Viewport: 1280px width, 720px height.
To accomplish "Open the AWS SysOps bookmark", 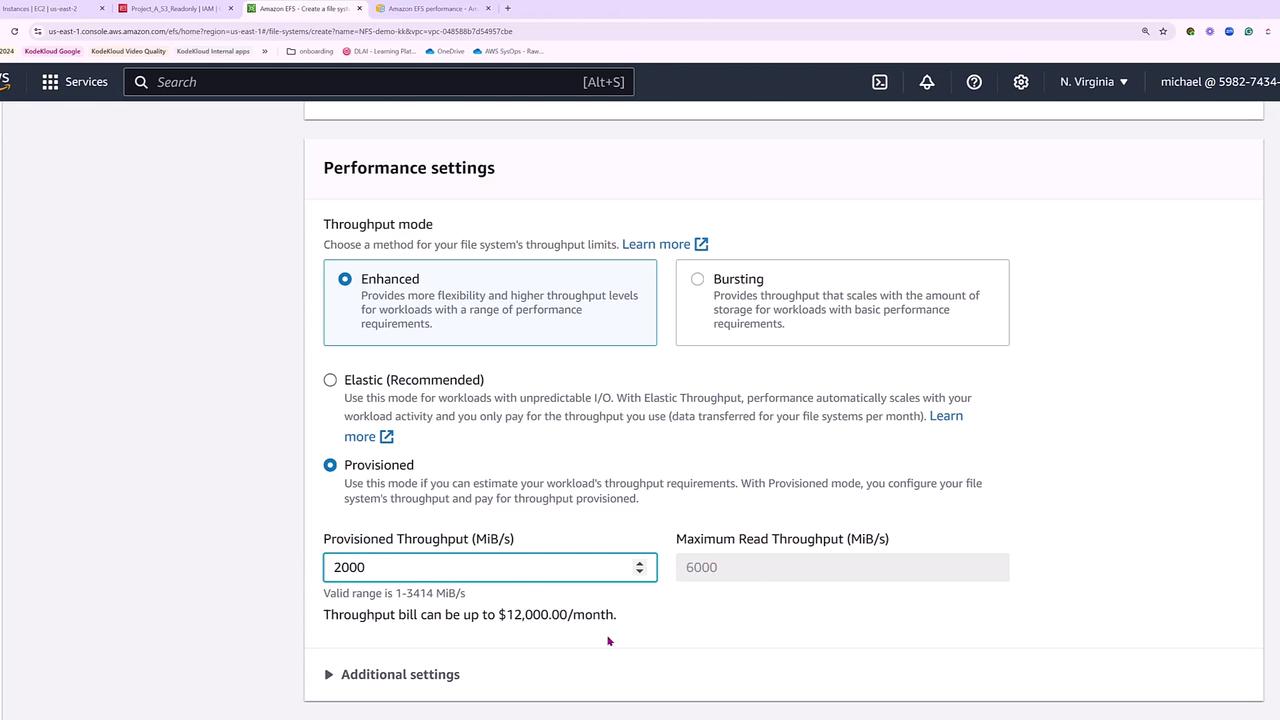I will (508, 51).
